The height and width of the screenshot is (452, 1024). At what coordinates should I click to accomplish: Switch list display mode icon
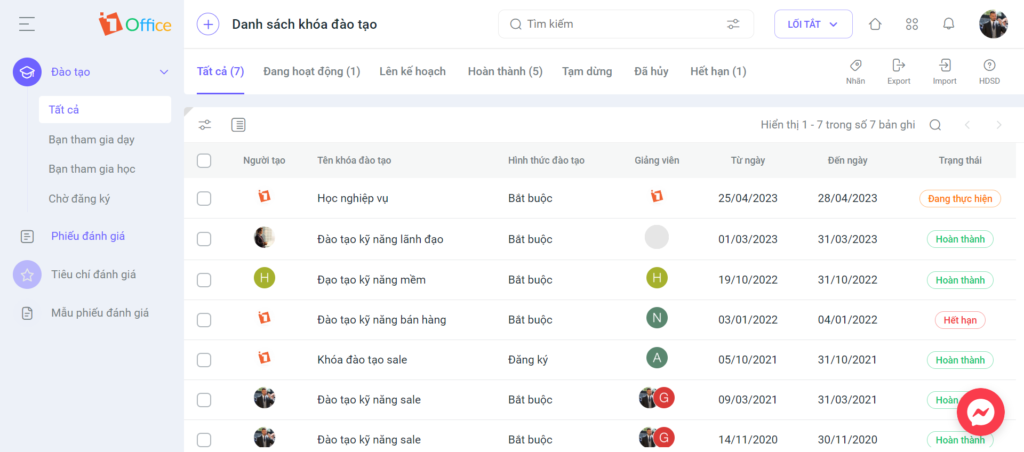238,125
